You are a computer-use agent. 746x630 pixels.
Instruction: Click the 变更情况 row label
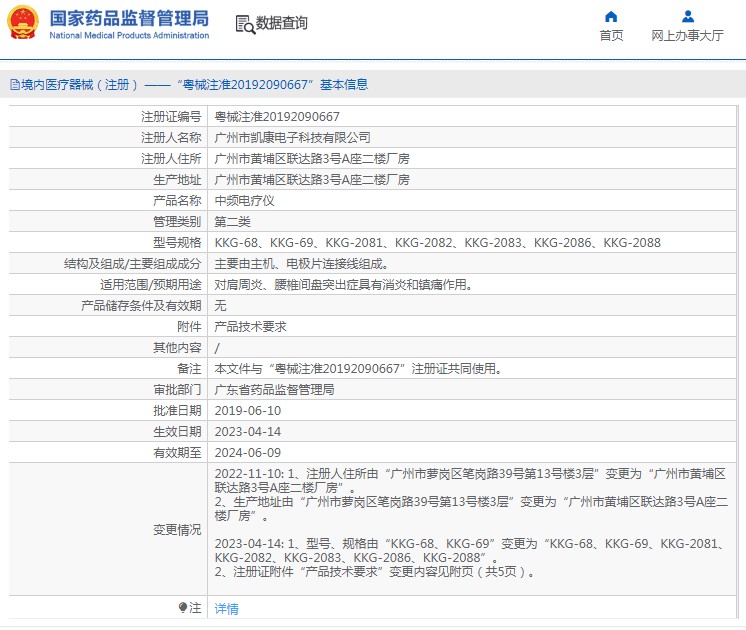177,530
